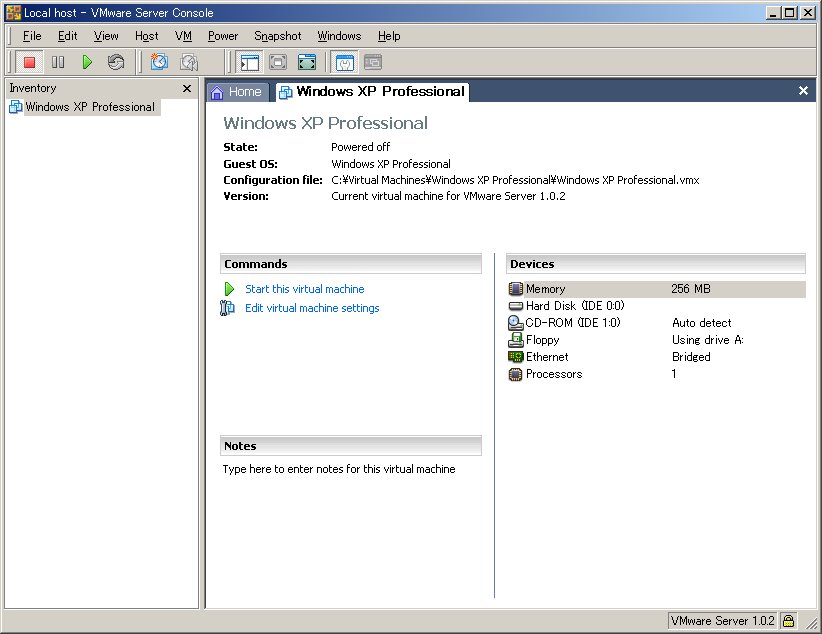822x634 pixels.
Task: Click the Full Screen toolbar icon
Action: tap(307, 62)
